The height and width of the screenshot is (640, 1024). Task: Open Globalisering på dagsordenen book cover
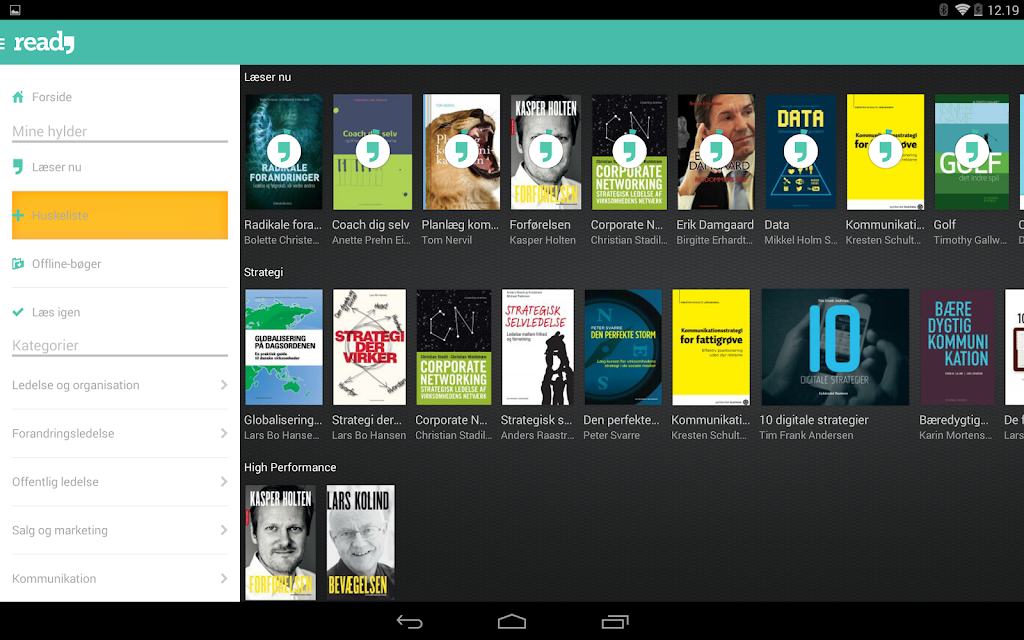pyautogui.click(x=284, y=347)
